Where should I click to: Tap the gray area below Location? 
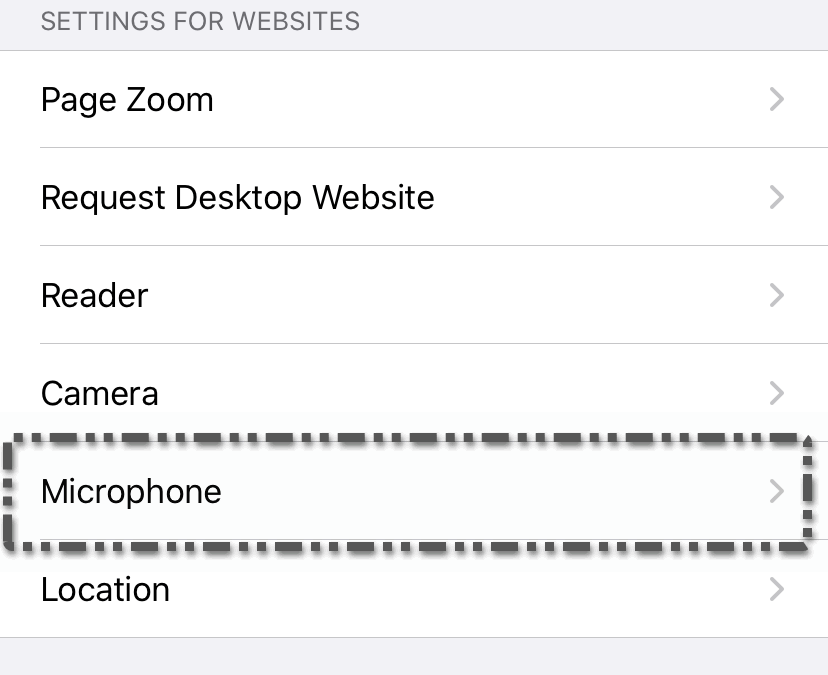click(x=414, y=657)
